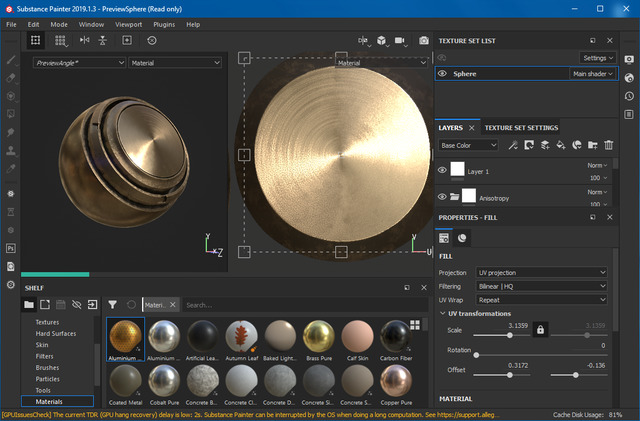Click the Settings button in Texture Set List

point(598,58)
